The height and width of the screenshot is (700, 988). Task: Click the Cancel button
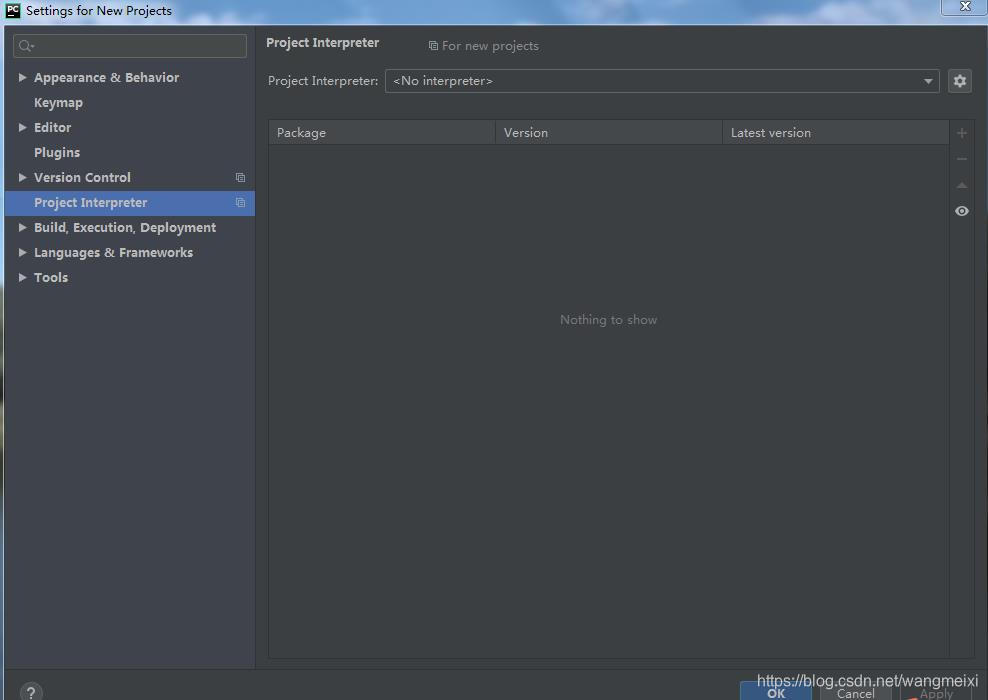click(x=855, y=692)
